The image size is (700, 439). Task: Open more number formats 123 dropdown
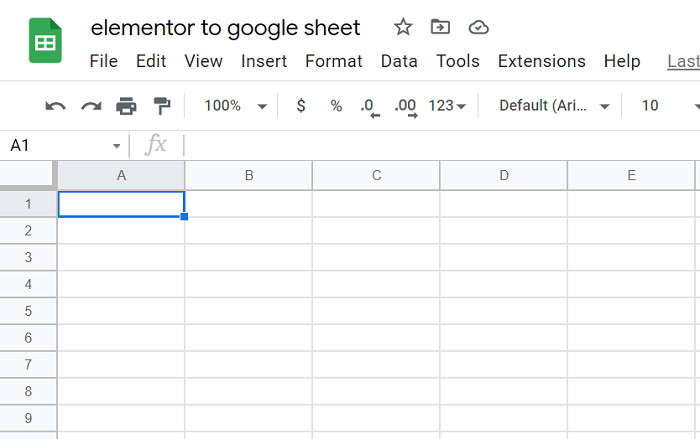click(x=447, y=106)
